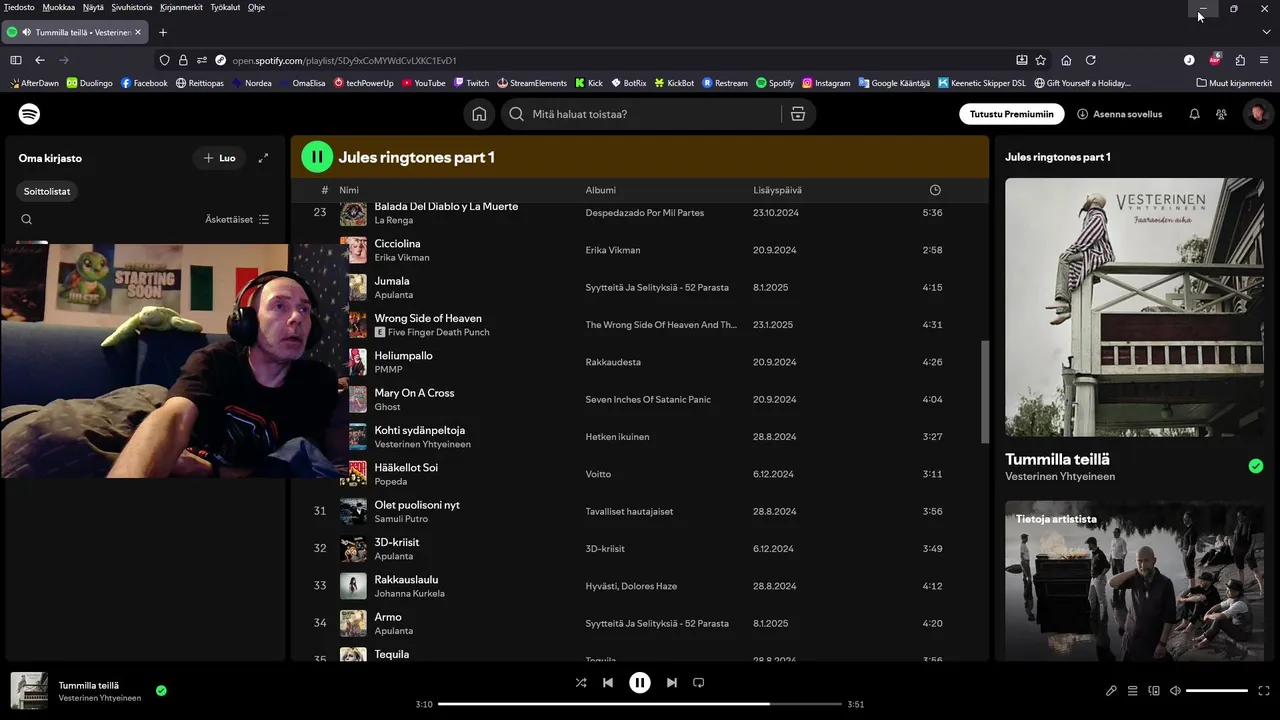The height and width of the screenshot is (720, 1280).
Task: Reload page icon in toolbar
Action: click(1091, 60)
